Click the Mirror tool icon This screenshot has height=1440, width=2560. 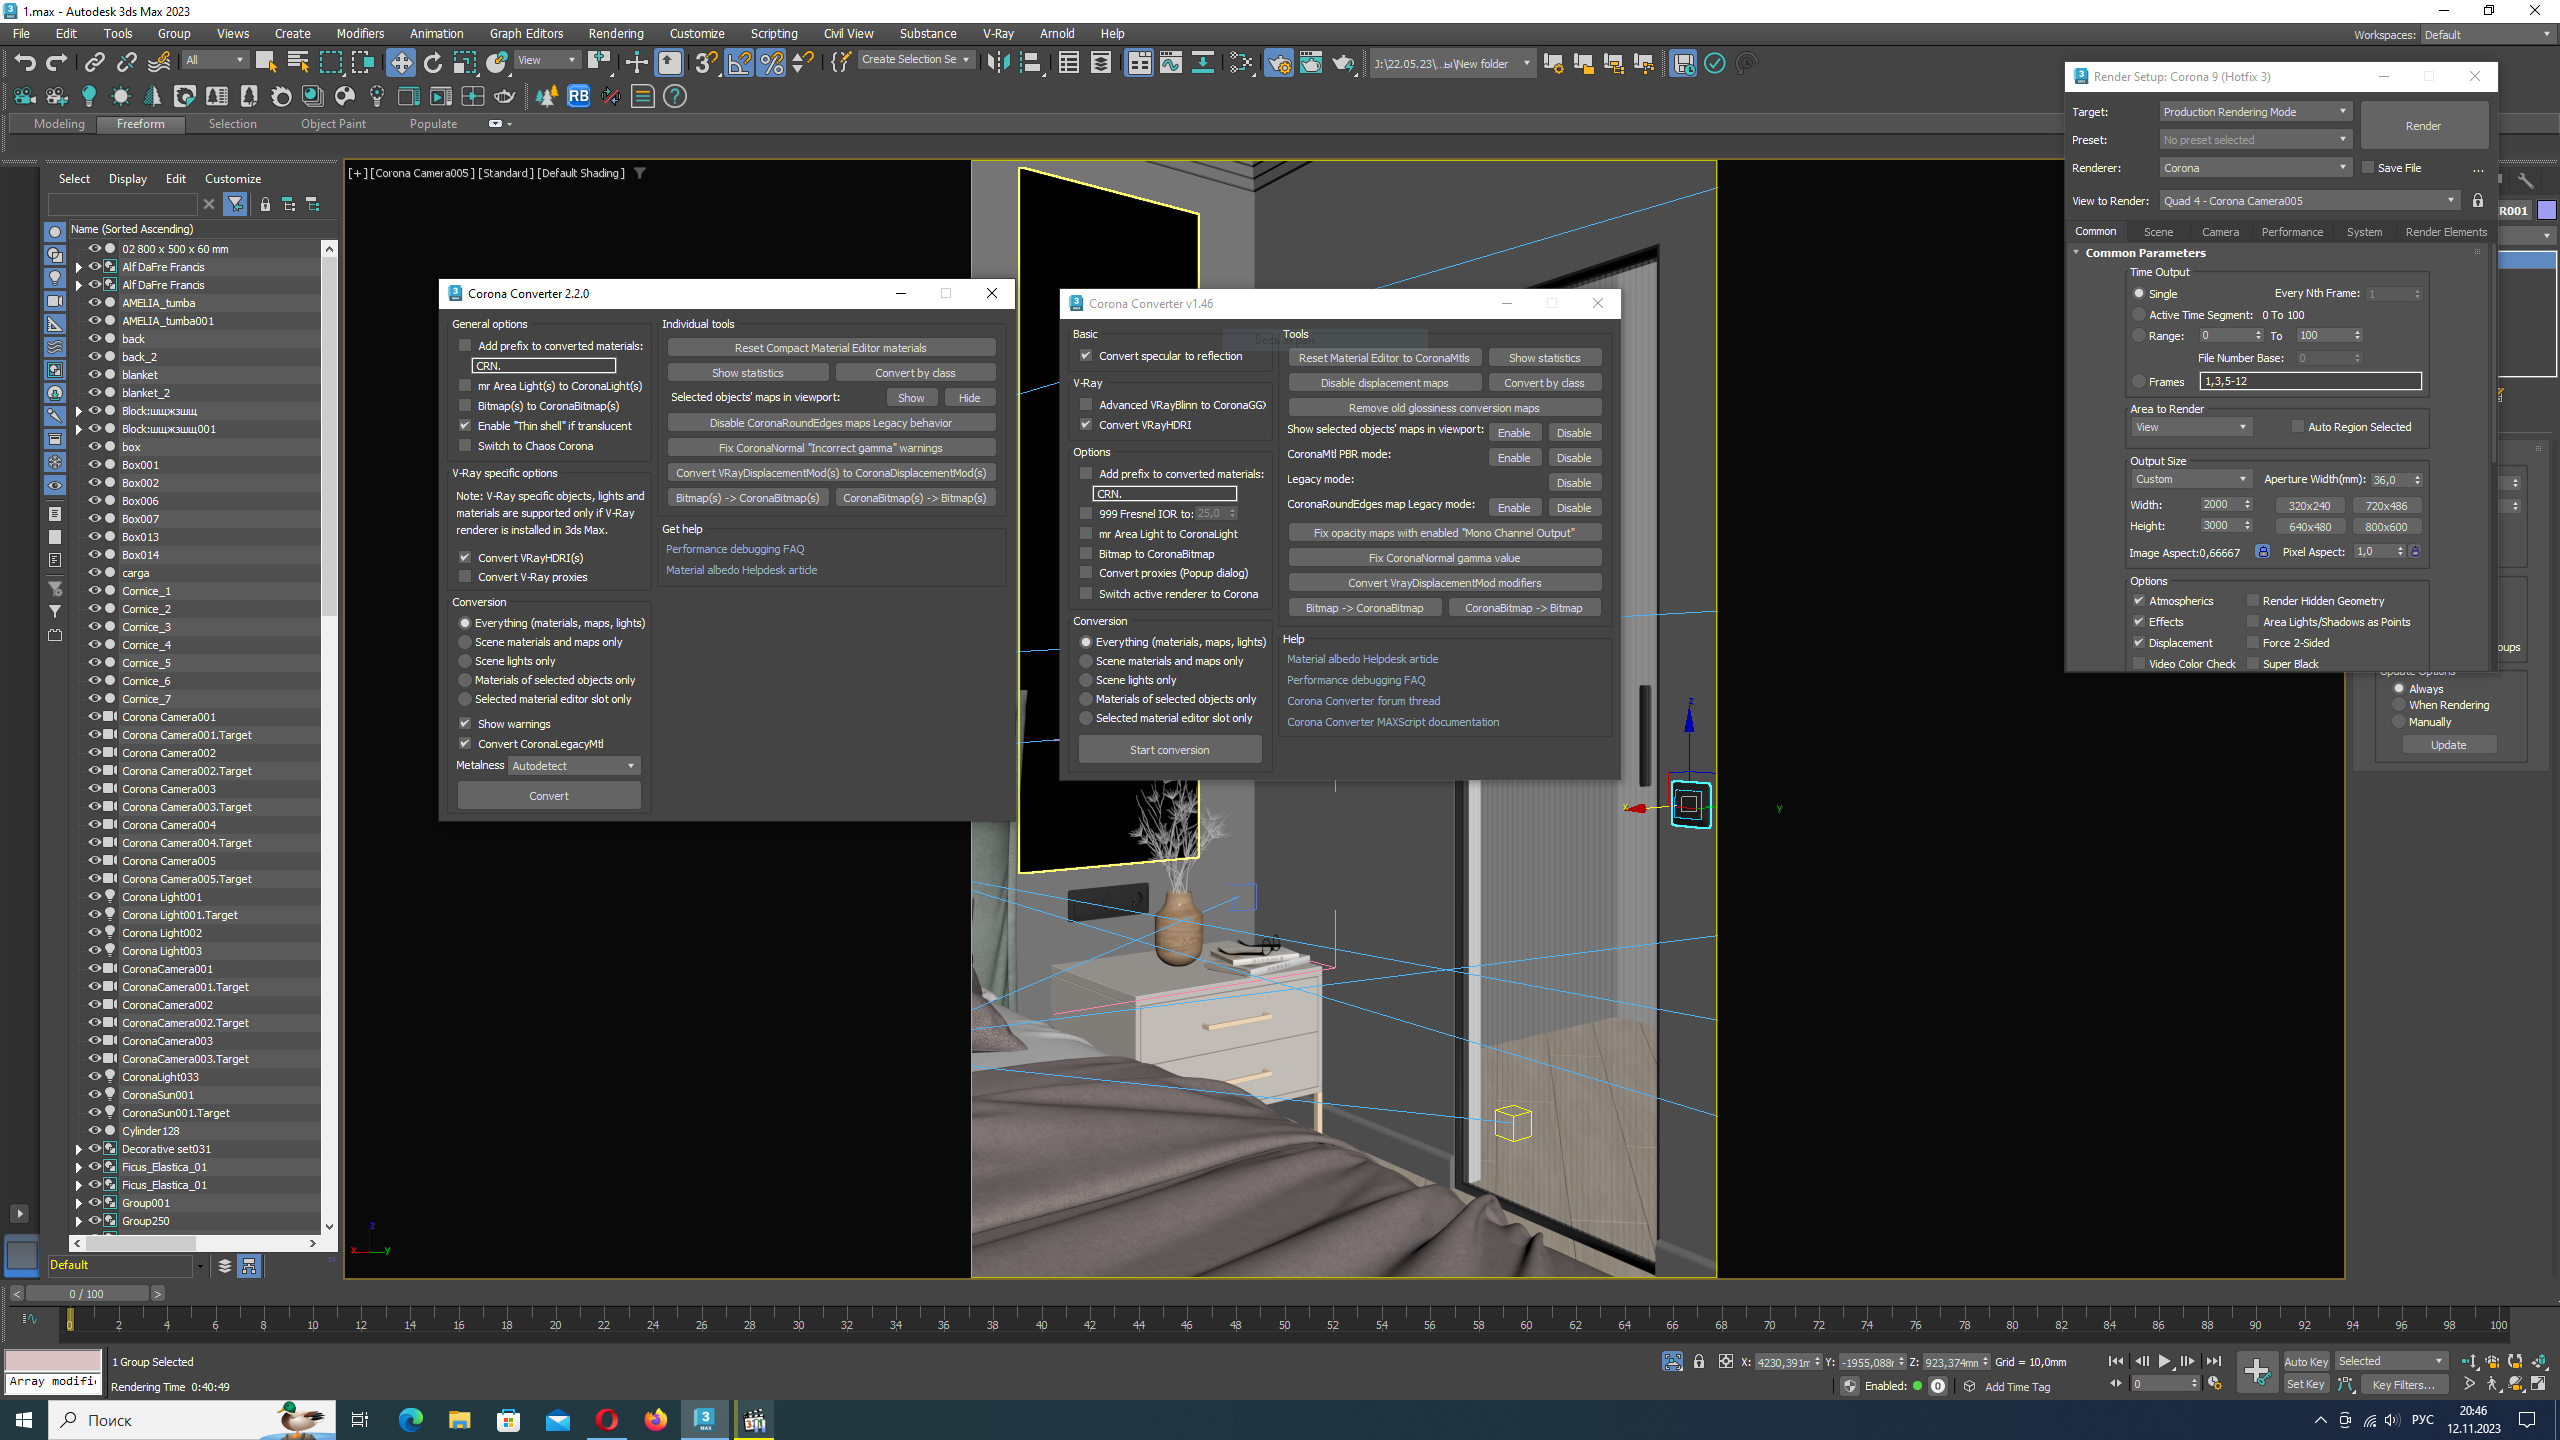click(998, 63)
